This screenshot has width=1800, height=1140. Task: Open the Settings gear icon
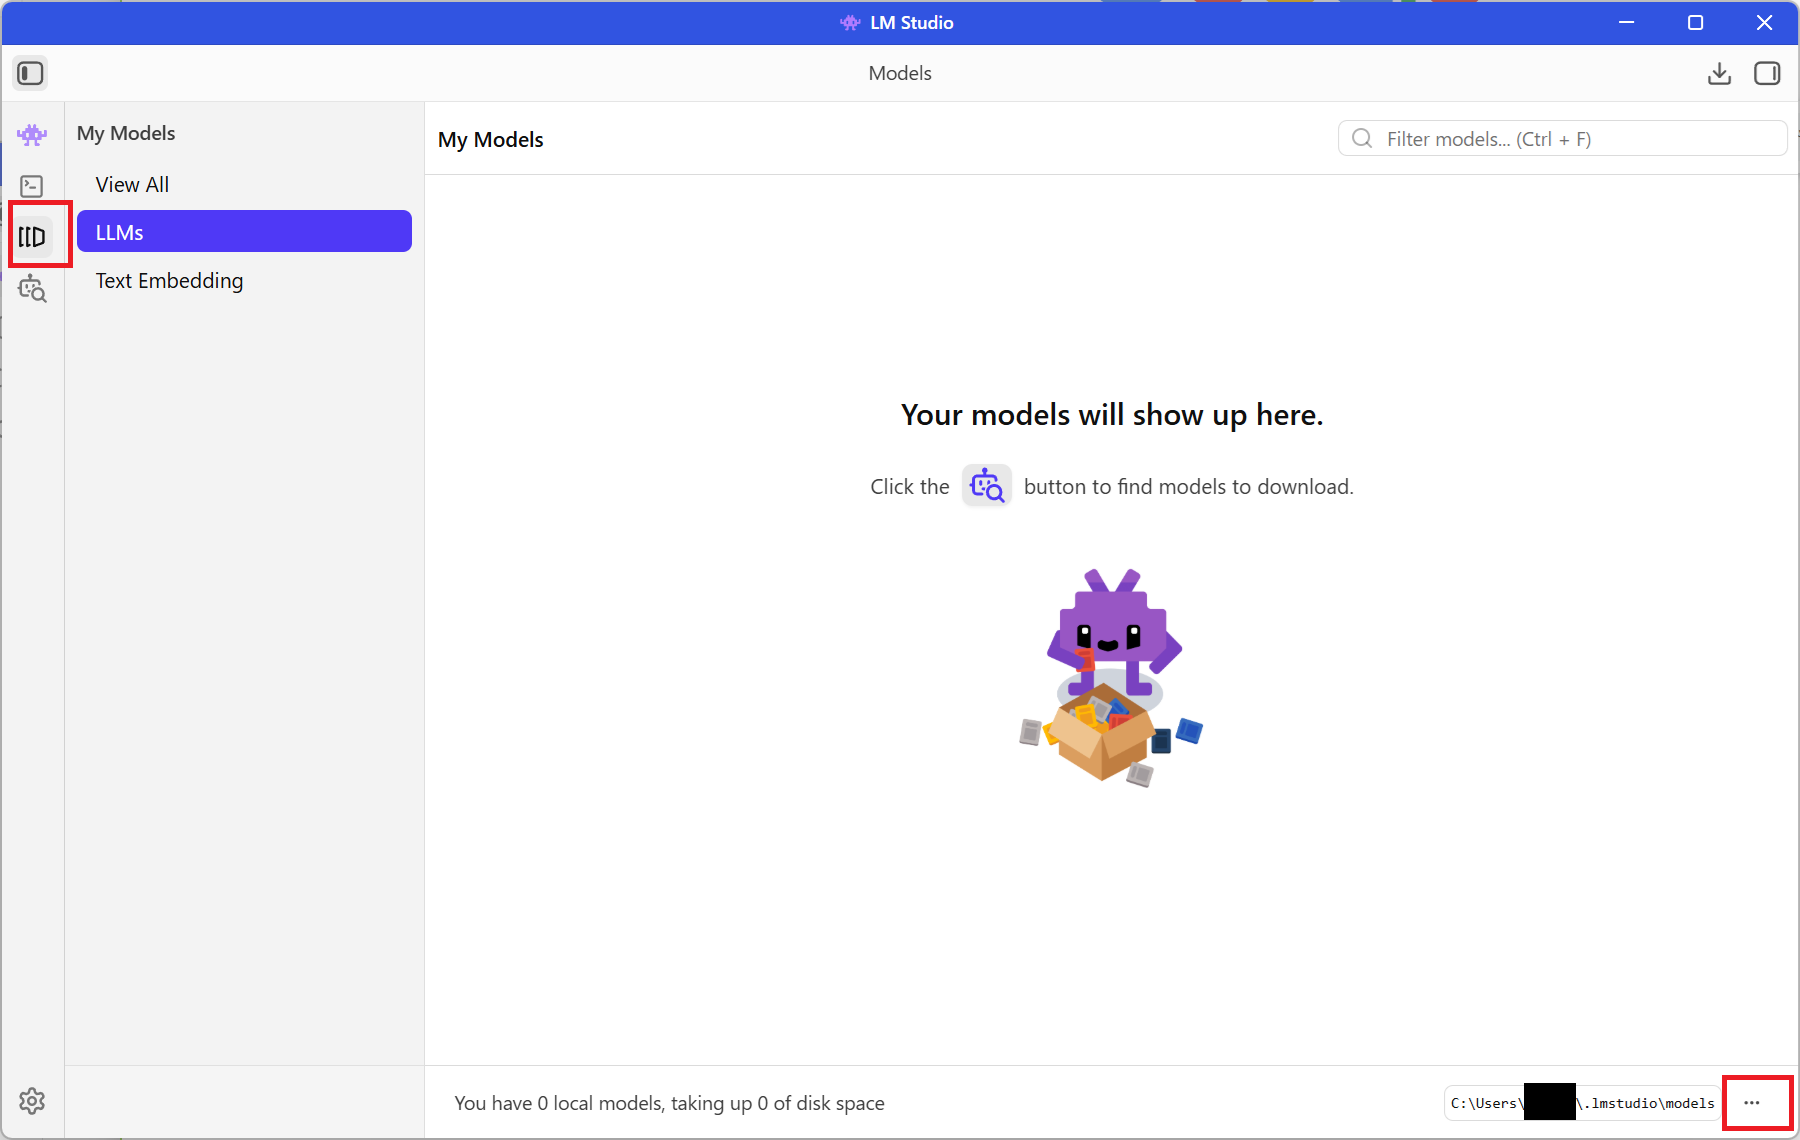click(x=32, y=1101)
